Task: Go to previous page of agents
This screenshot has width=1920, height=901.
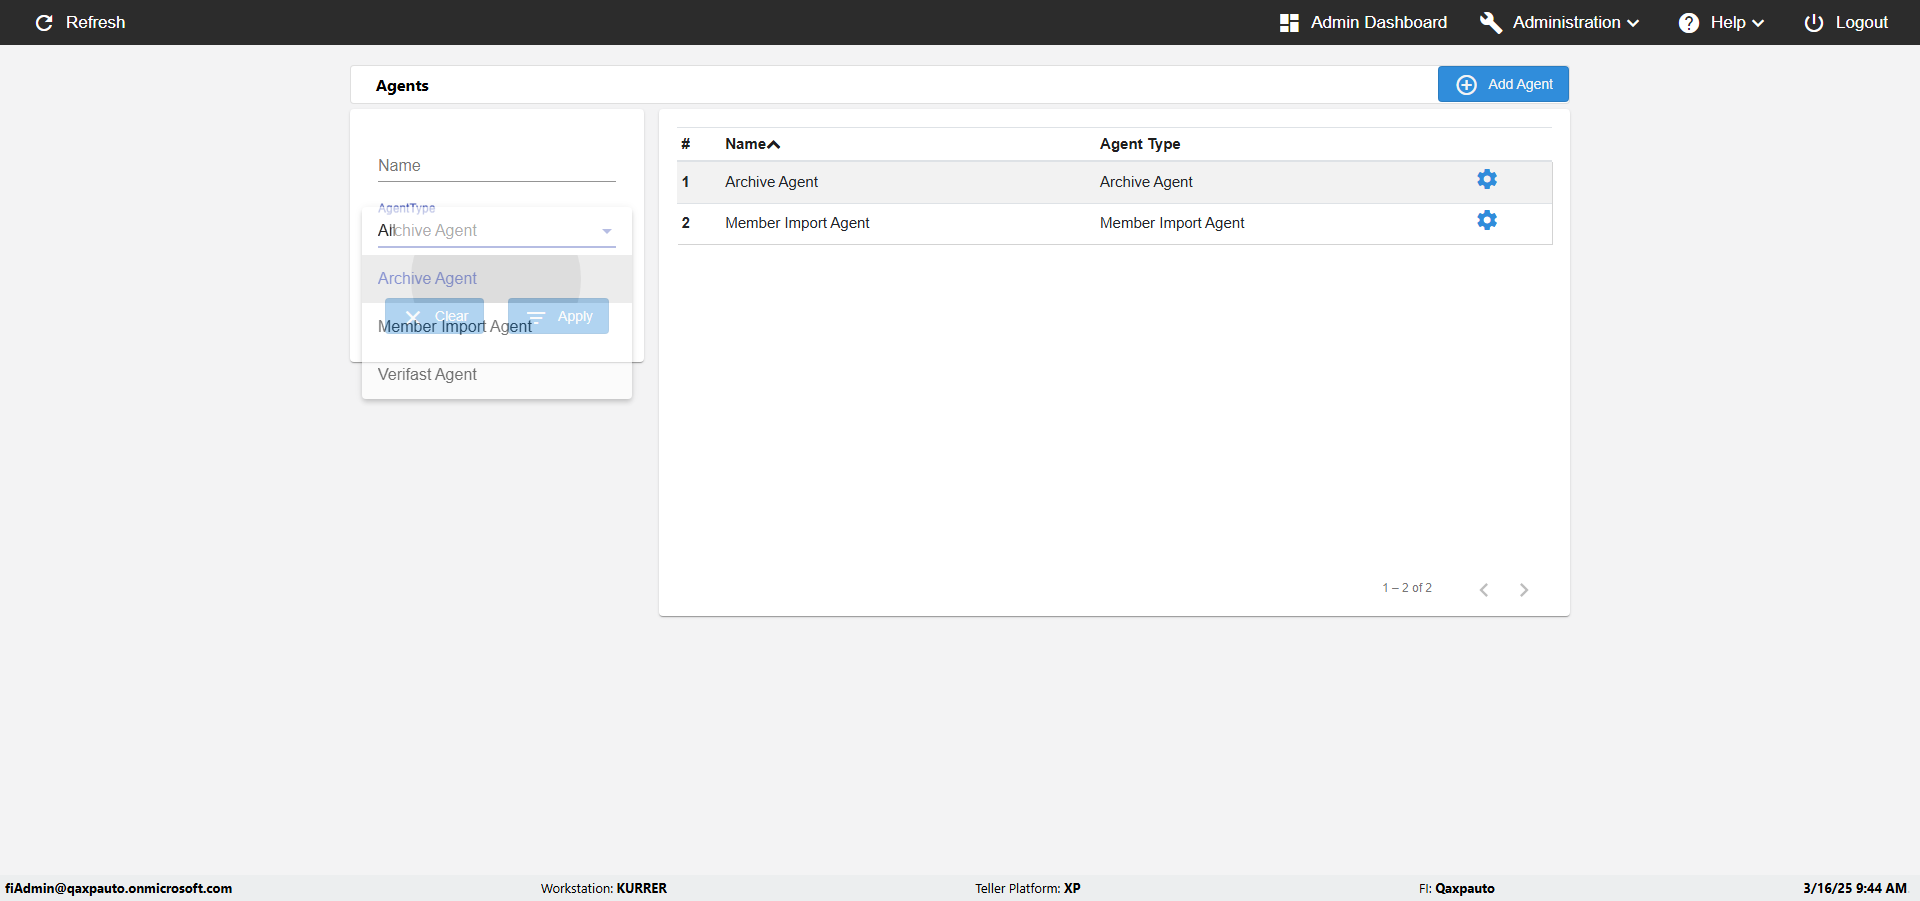Action: pos(1484,590)
